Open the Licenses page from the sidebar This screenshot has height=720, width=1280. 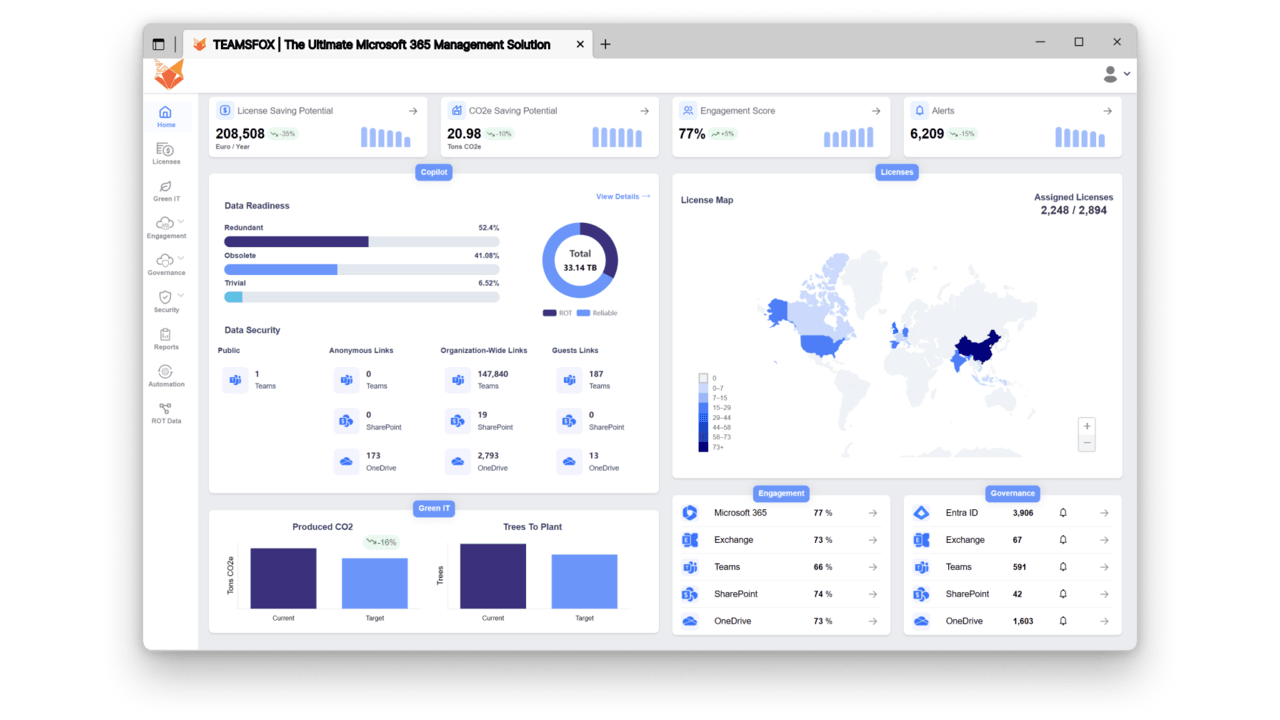[166, 153]
